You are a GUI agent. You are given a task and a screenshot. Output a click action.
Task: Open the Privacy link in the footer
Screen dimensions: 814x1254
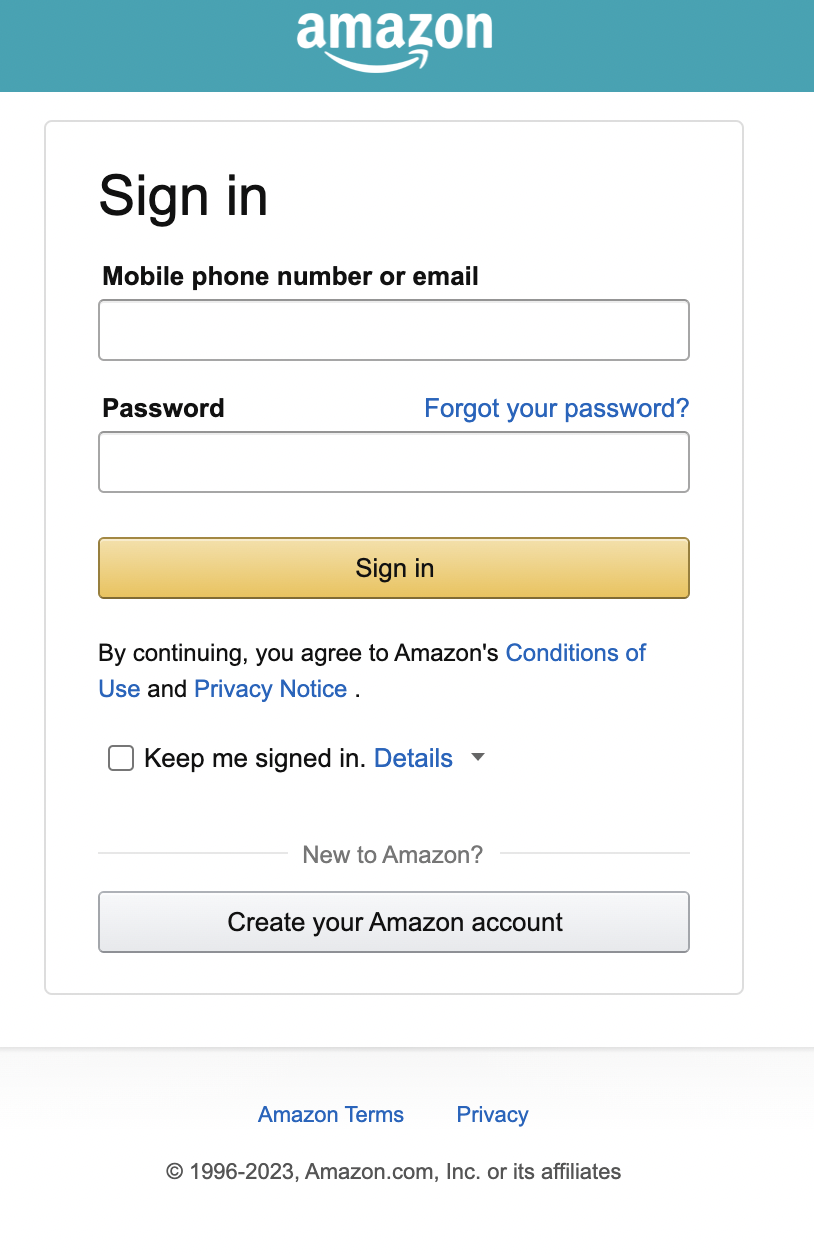[492, 1115]
